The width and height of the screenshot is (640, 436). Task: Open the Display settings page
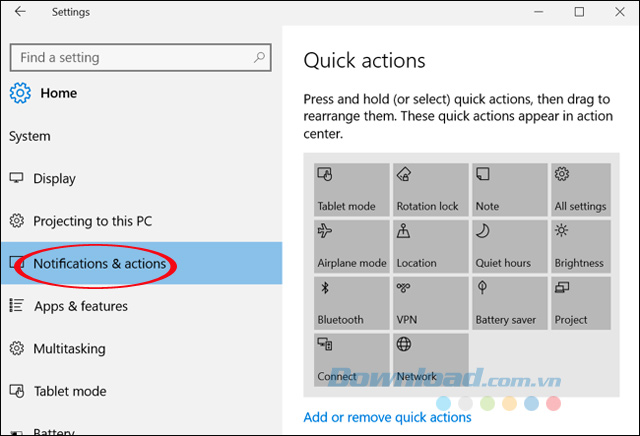pyautogui.click(x=54, y=179)
